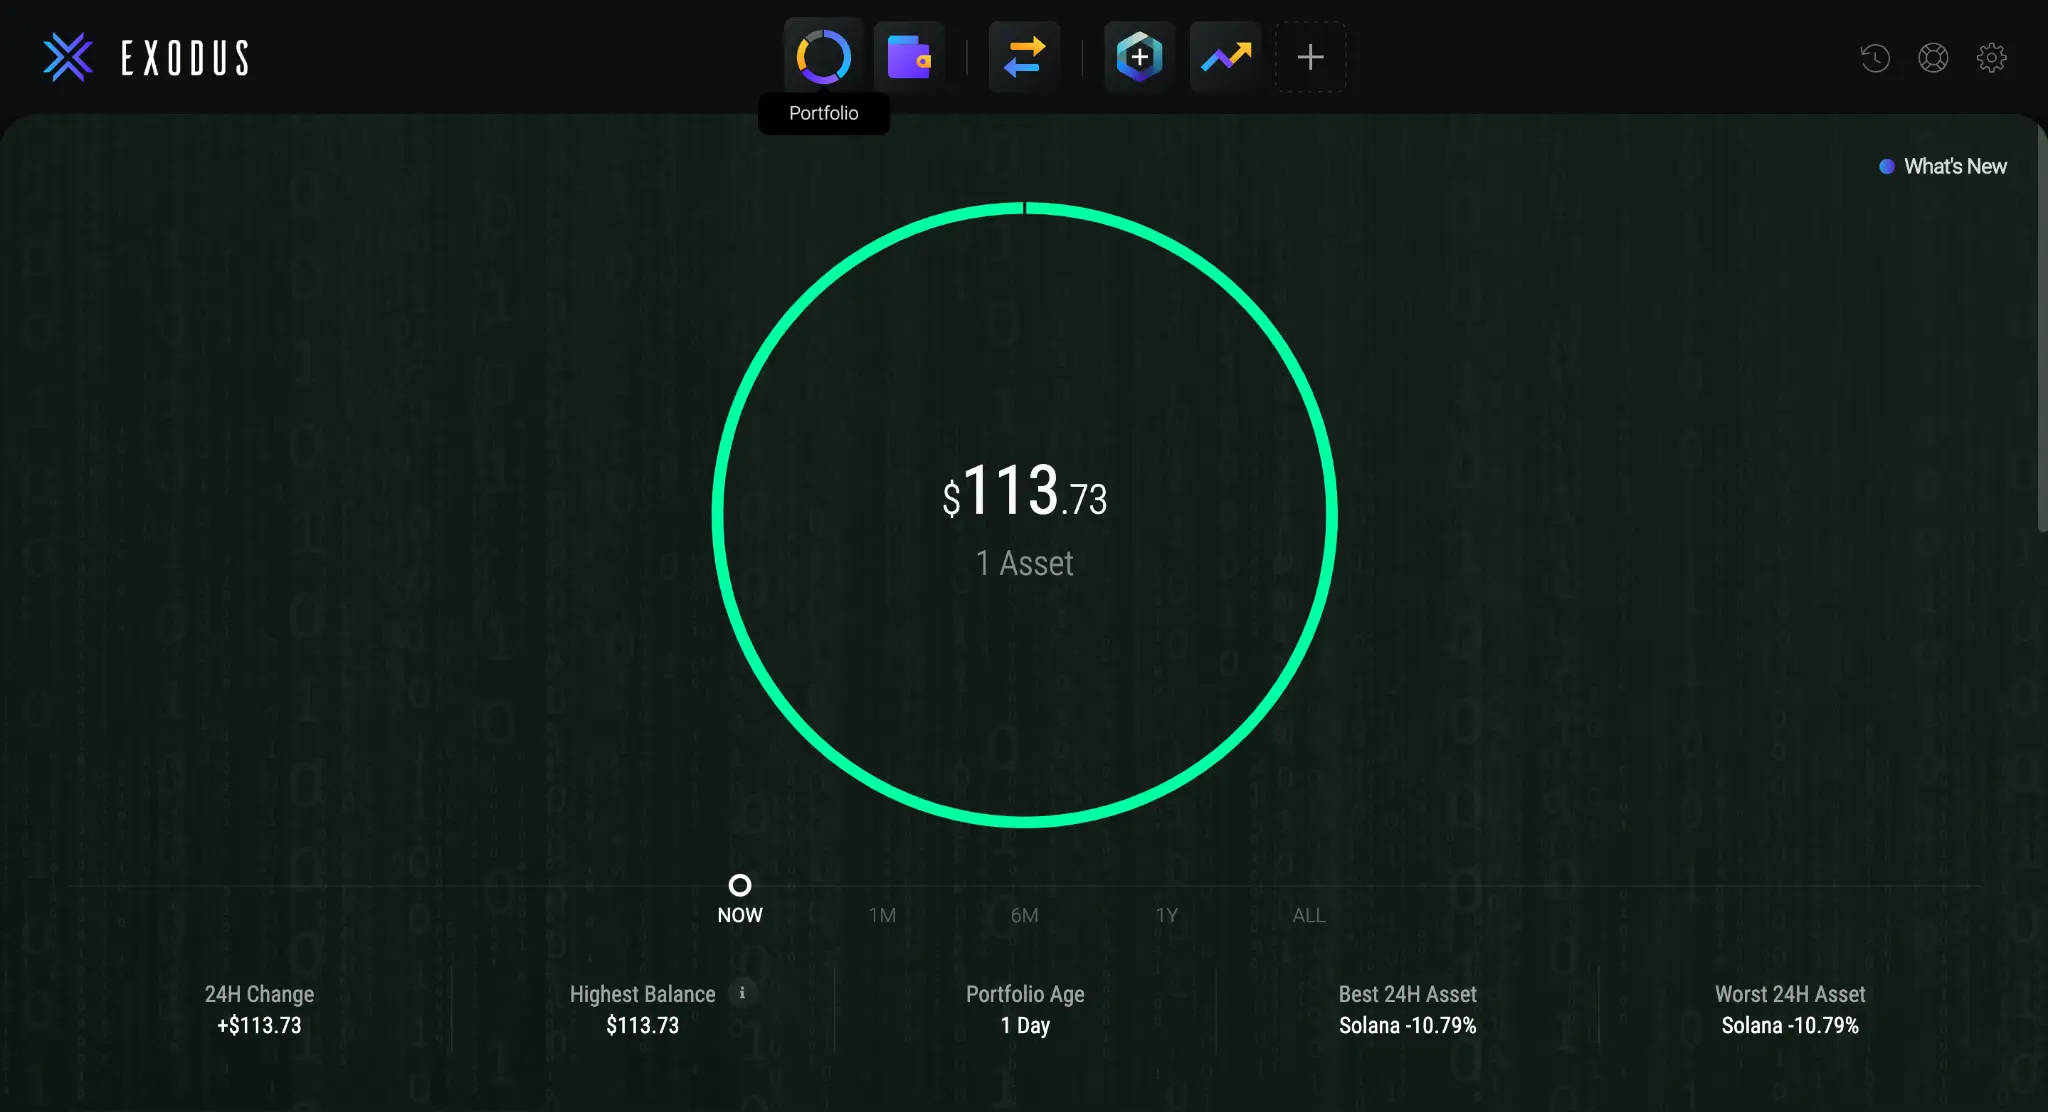This screenshot has height=1112, width=2048.
Task: Click the 1 Asset label
Action: click(1025, 563)
